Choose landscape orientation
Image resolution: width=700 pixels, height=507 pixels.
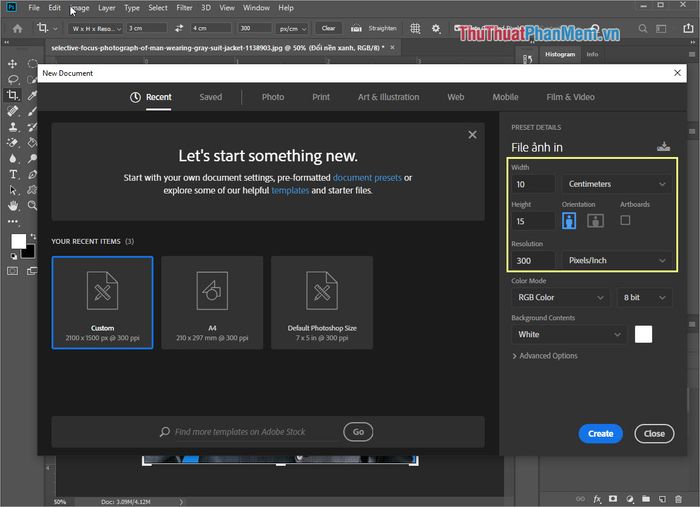click(x=596, y=220)
